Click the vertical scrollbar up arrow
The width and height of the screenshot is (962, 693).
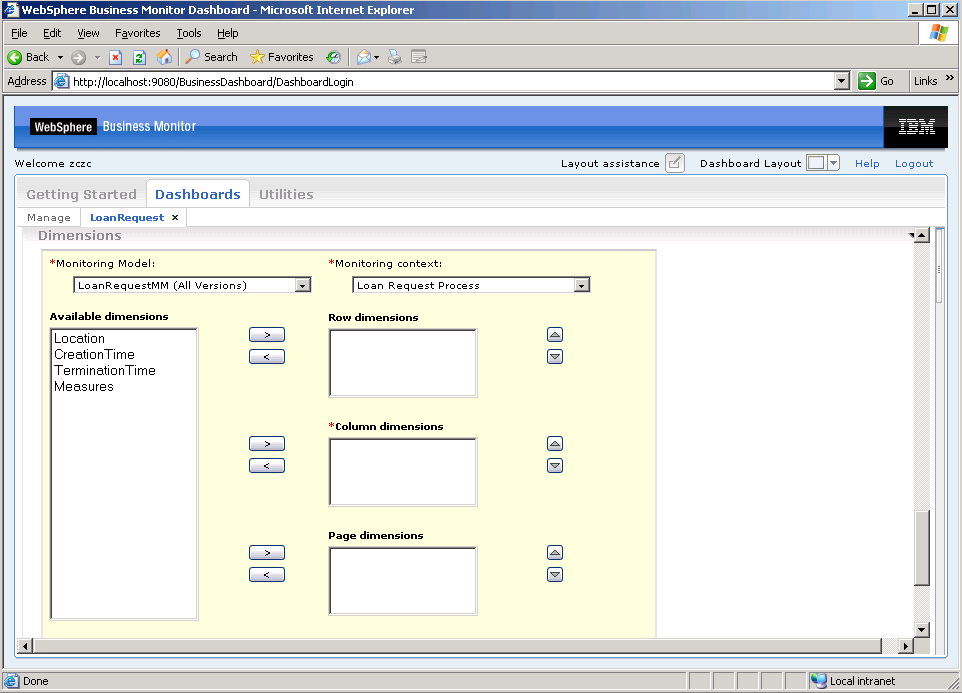pyautogui.click(x=922, y=235)
